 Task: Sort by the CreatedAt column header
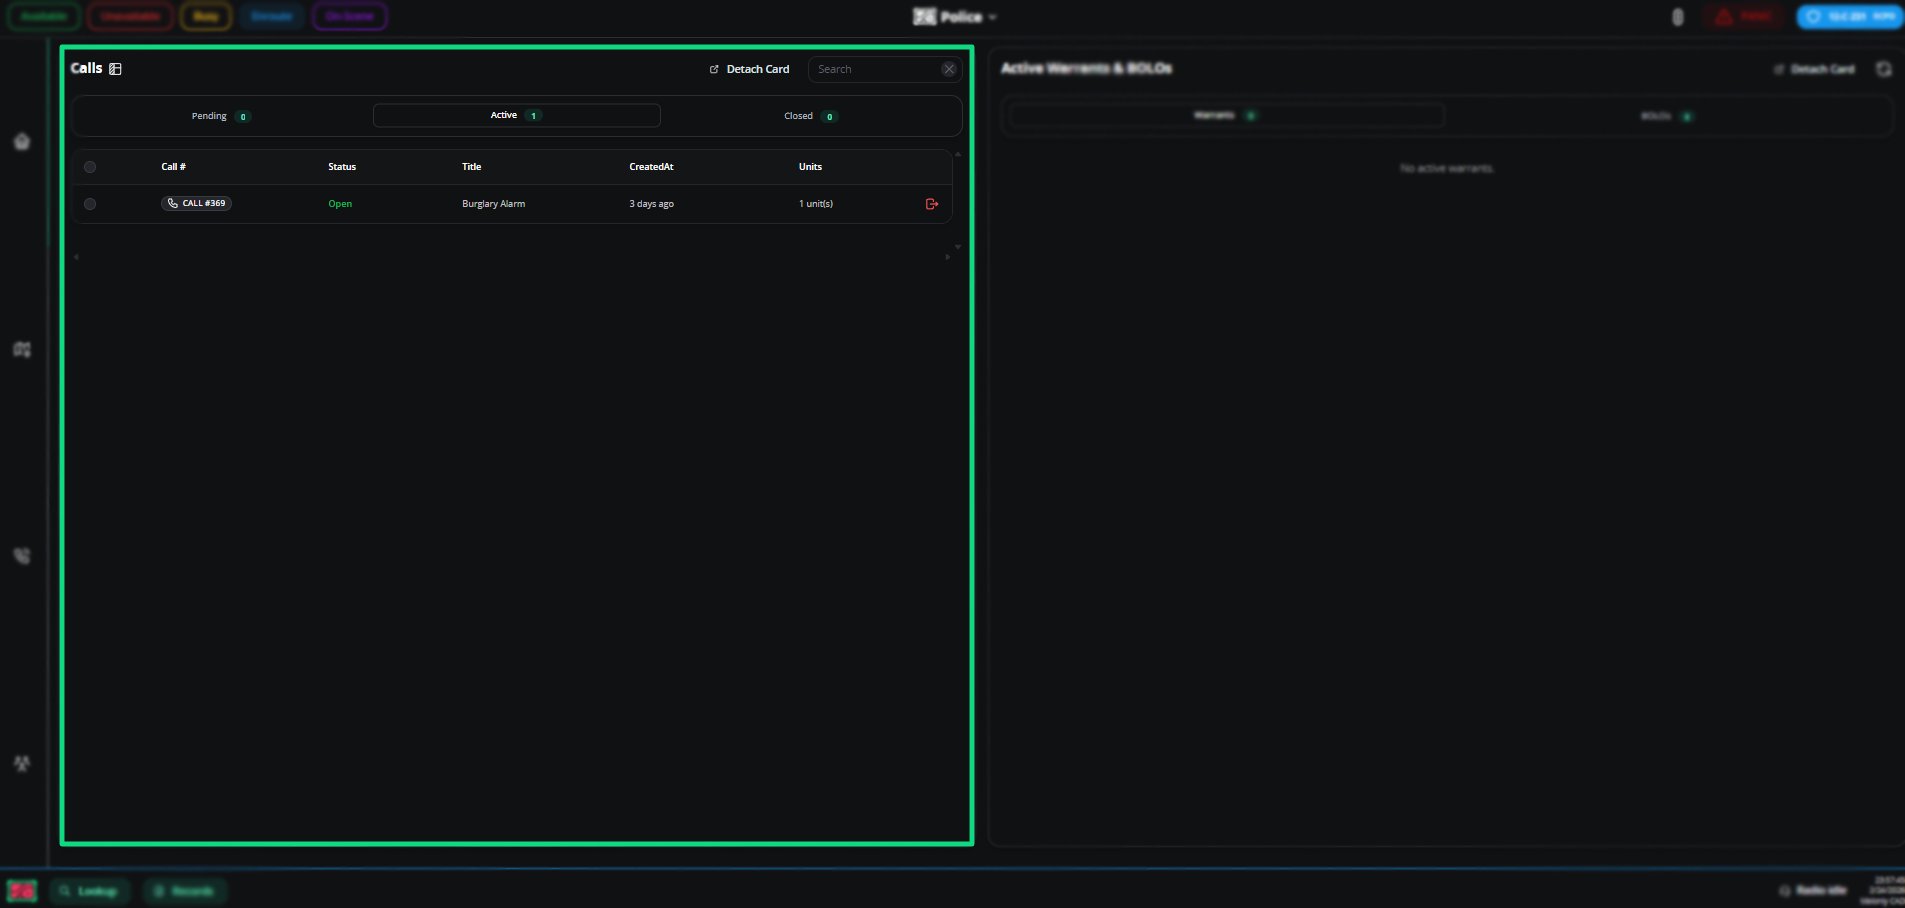[651, 167]
